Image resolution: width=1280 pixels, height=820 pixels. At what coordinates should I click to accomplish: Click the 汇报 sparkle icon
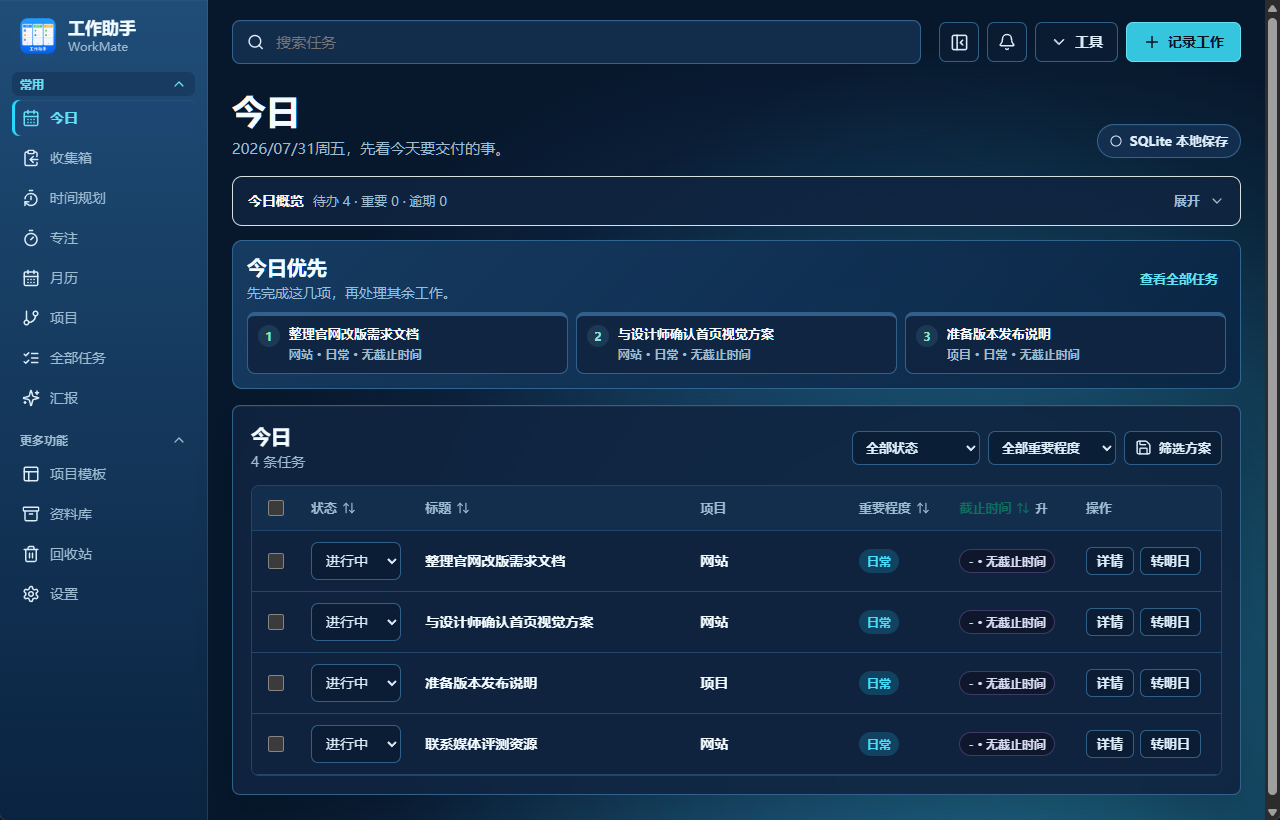pos(31,398)
